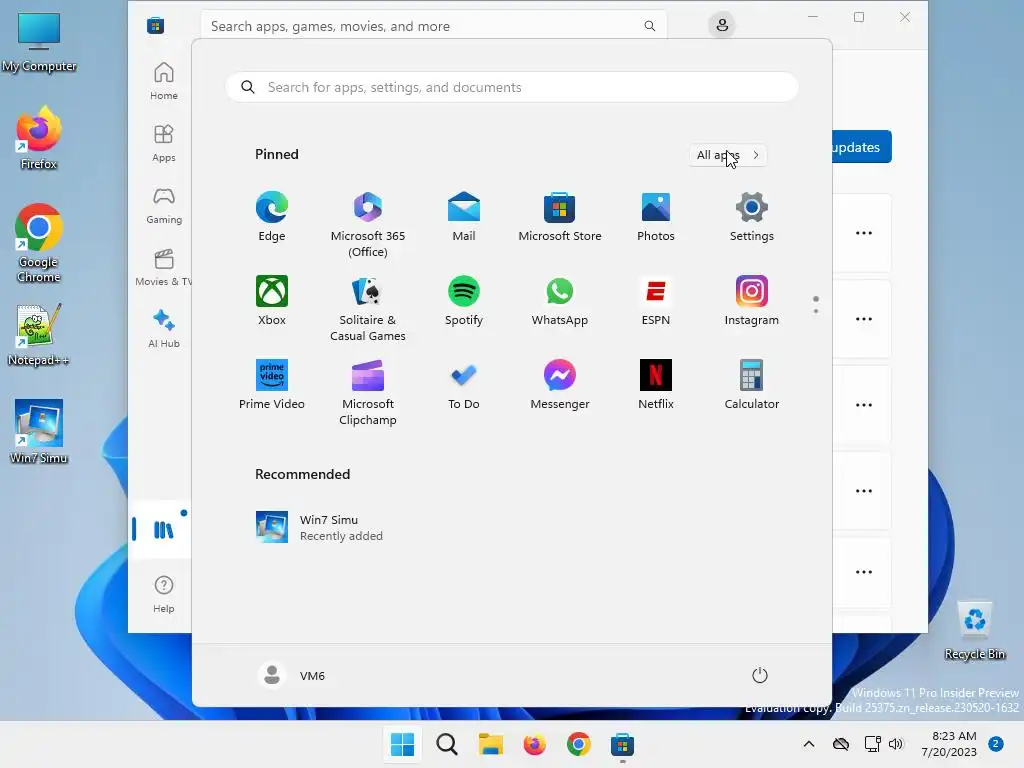Show All apps list
The width and height of the screenshot is (1024, 768).
[x=728, y=155]
